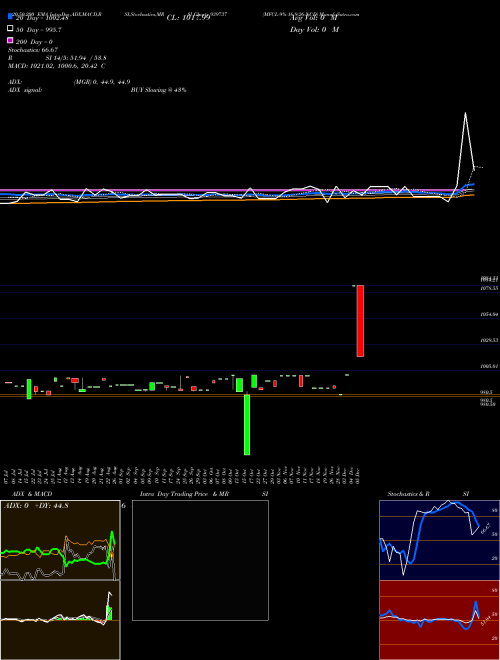Image resolution: width=500 pixels, height=660 pixels.
Task: Select the '200 Day - 0' label
Action: pyautogui.click(x=35, y=42)
